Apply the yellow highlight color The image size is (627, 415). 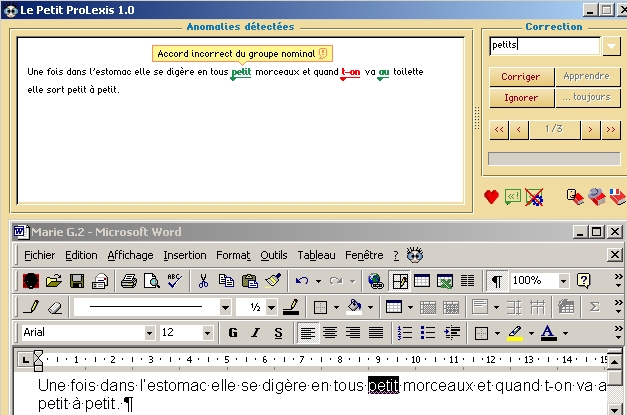coord(515,333)
